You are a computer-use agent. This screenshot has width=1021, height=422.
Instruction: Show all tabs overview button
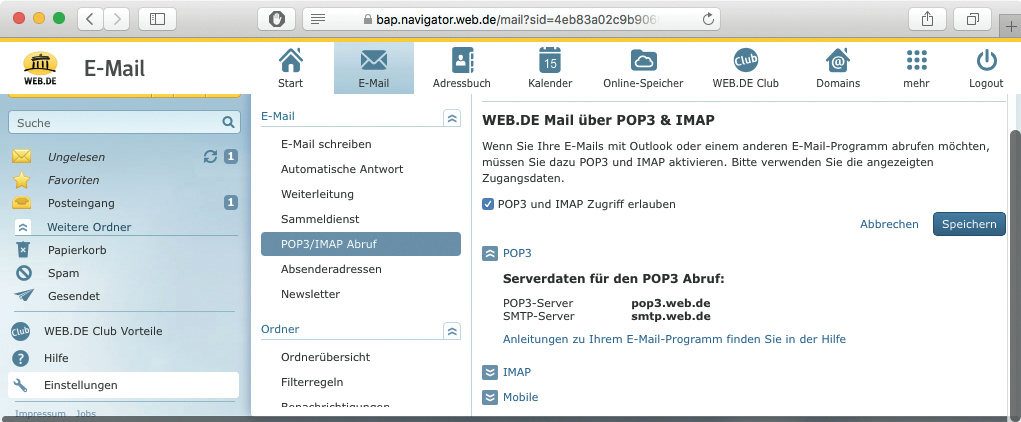click(x=972, y=19)
